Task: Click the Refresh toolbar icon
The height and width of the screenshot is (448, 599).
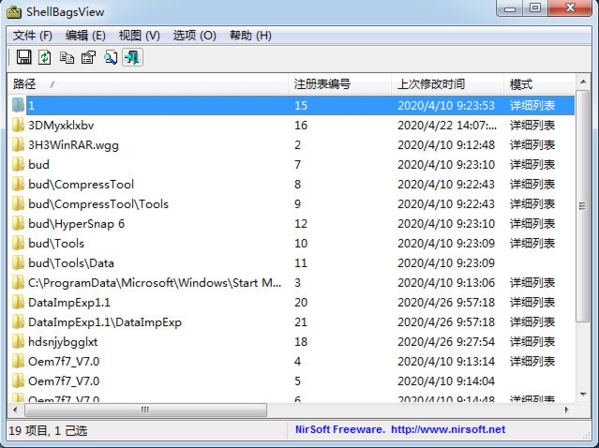Action: 45,58
